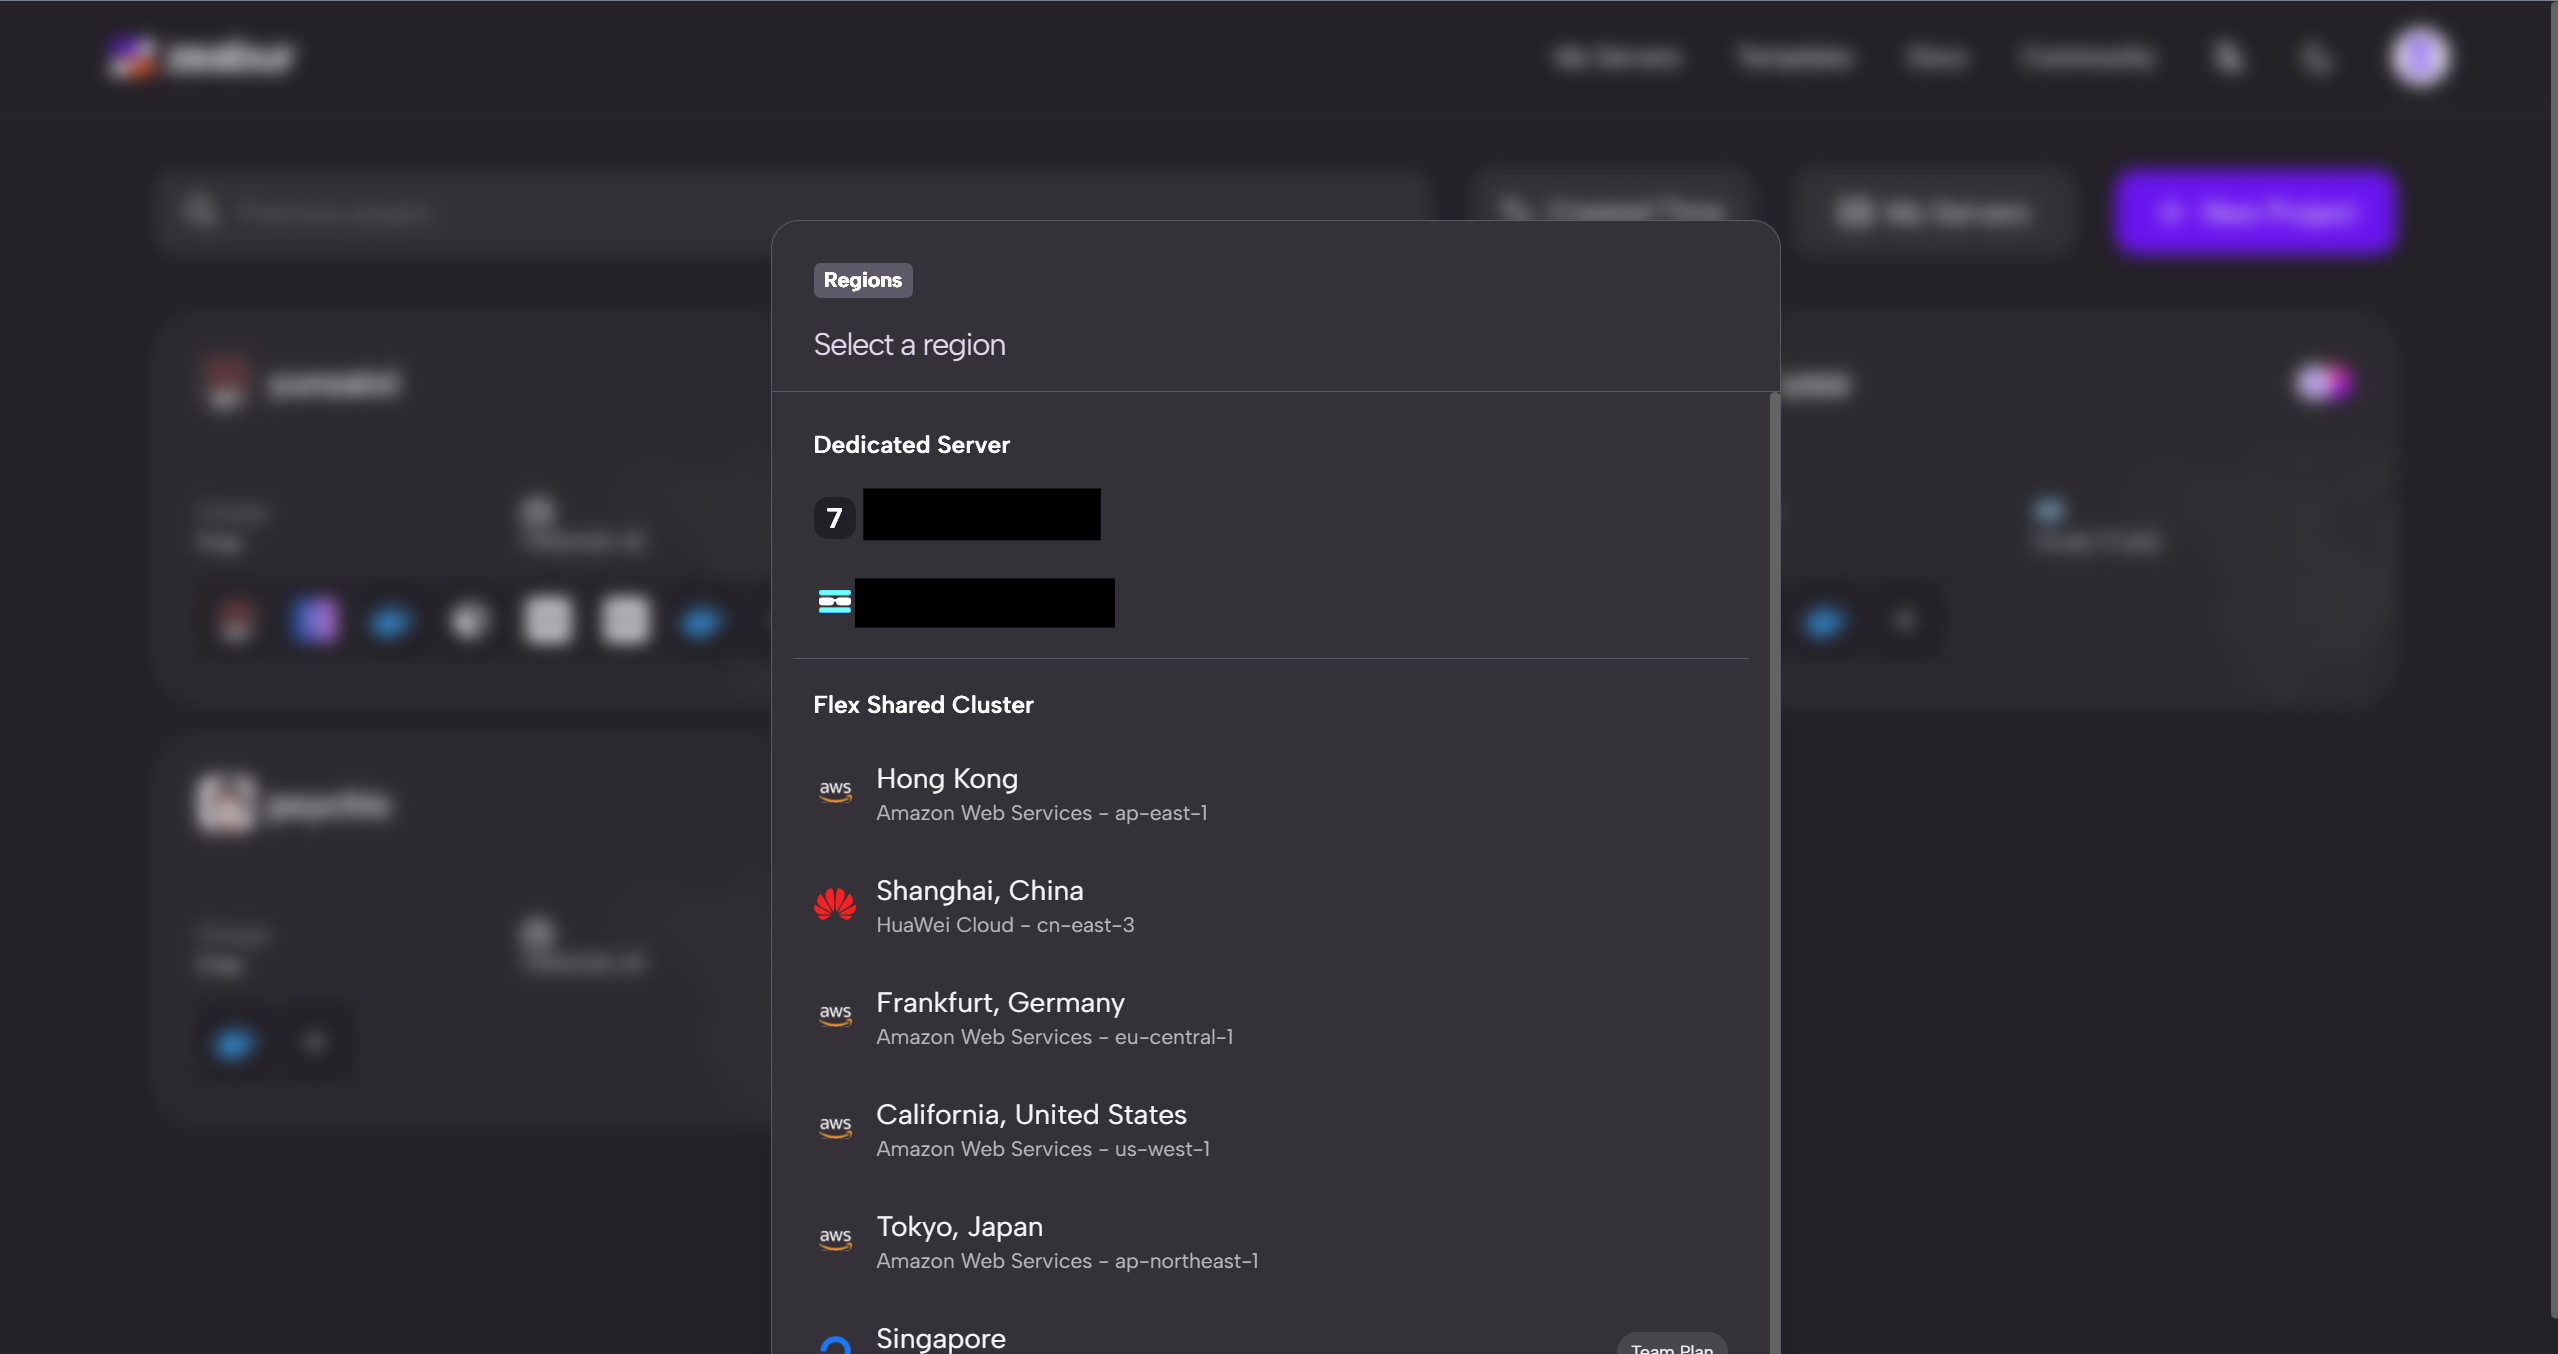Choose Tokyo, Japan ap-northeast-1 region

point(1066,1242)
